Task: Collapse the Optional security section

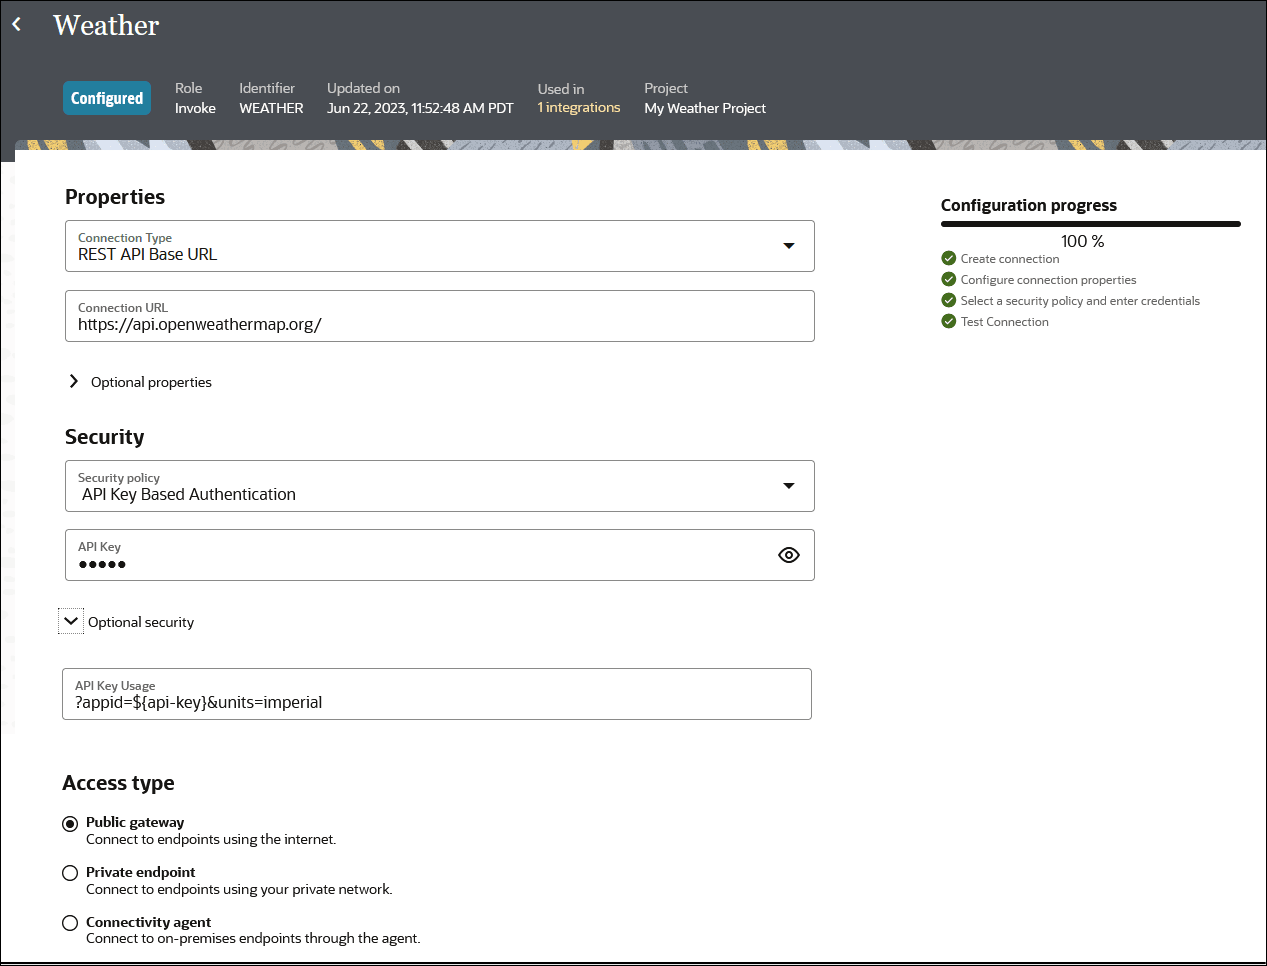Action: [x=71, y=621]
